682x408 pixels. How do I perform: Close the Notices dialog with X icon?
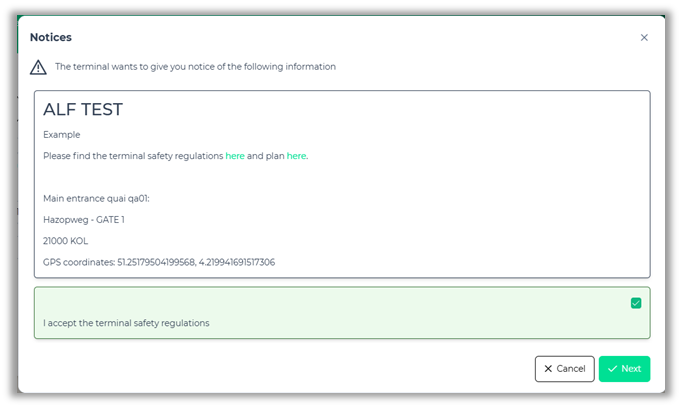[x=644, y=38]
